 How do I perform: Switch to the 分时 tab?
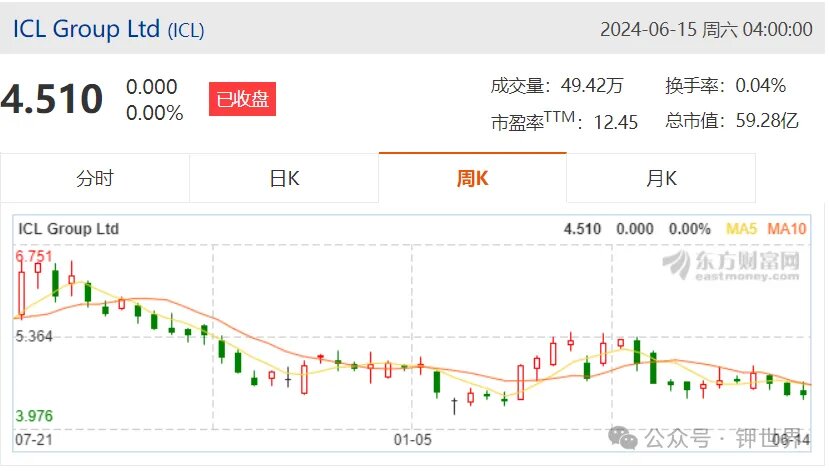pos(95,179)
